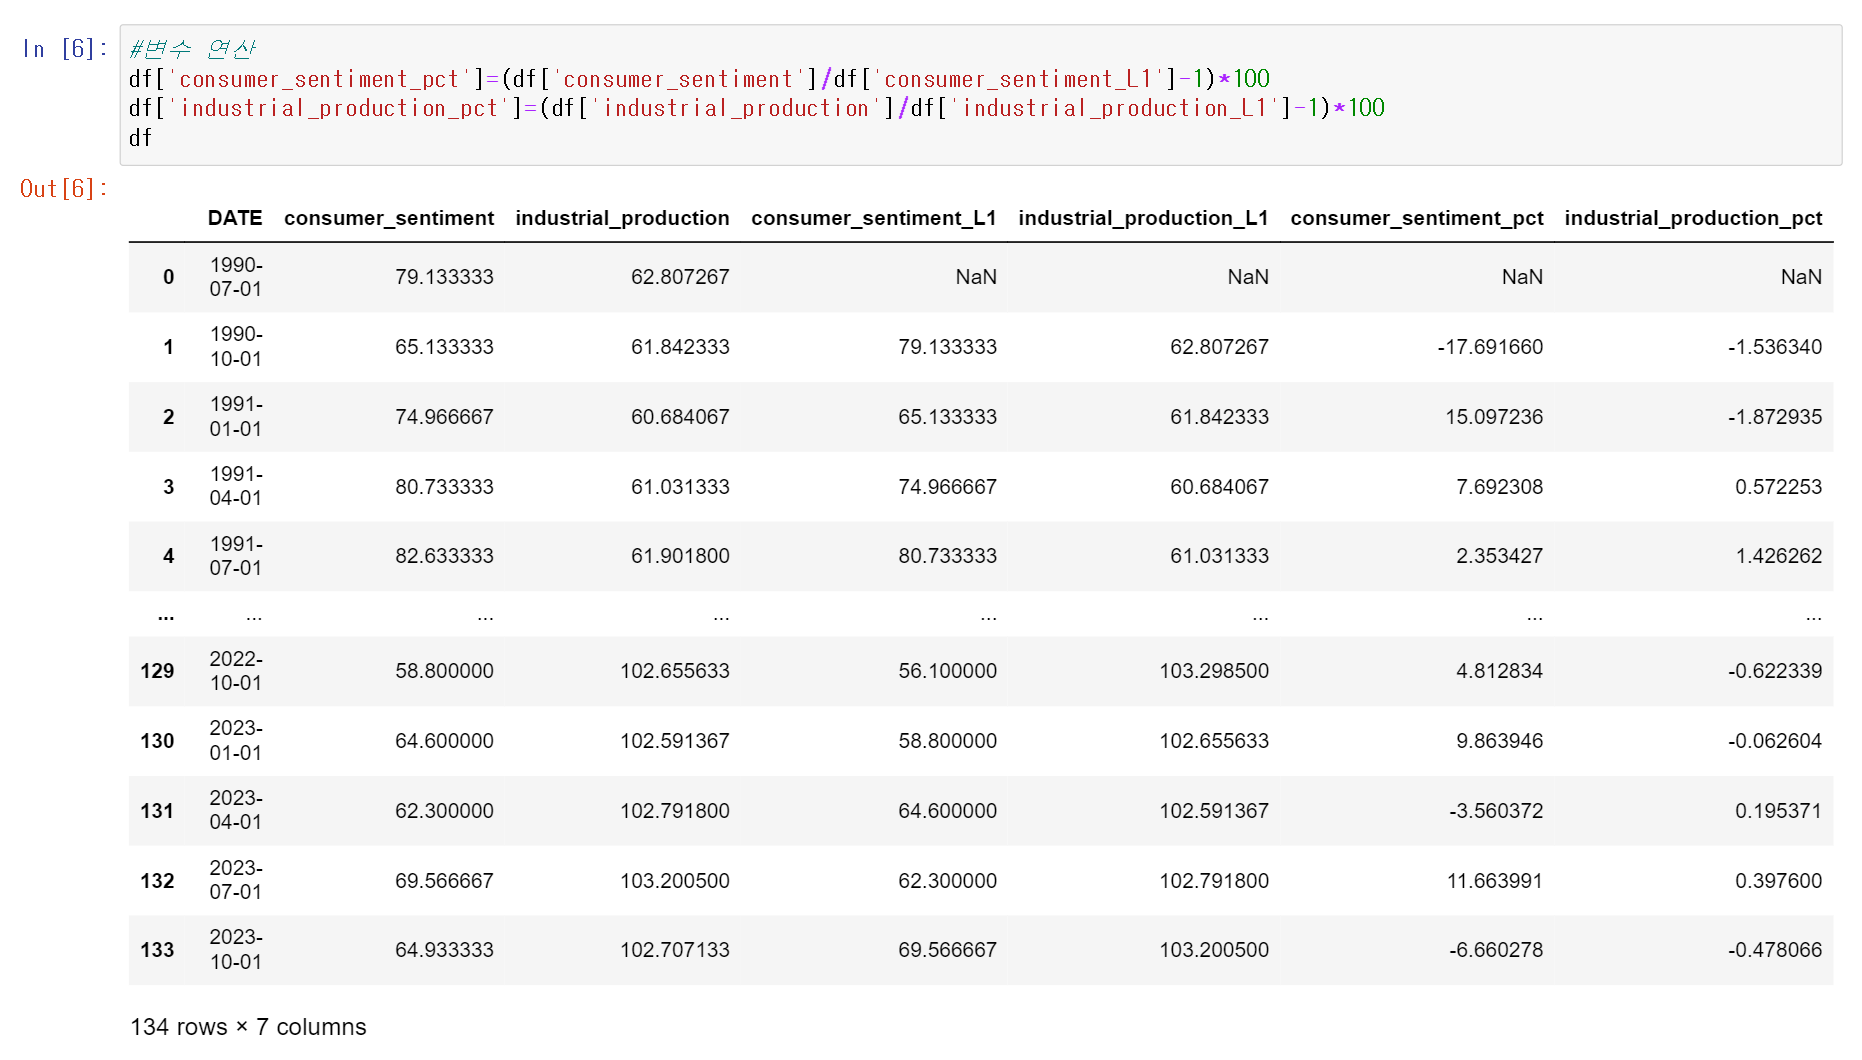Click the 4.812834 value in row 129

(1499, 671)
